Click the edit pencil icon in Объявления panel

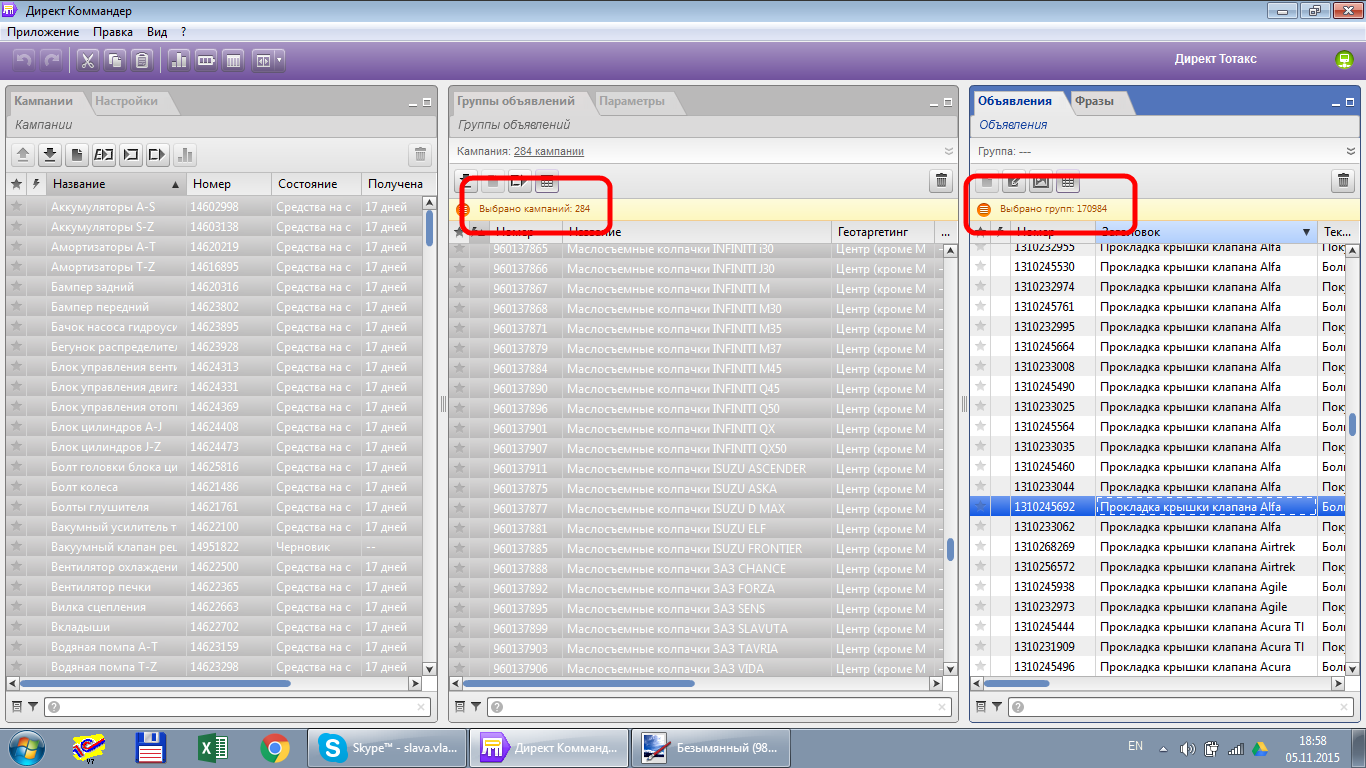tap(1014, 182)
